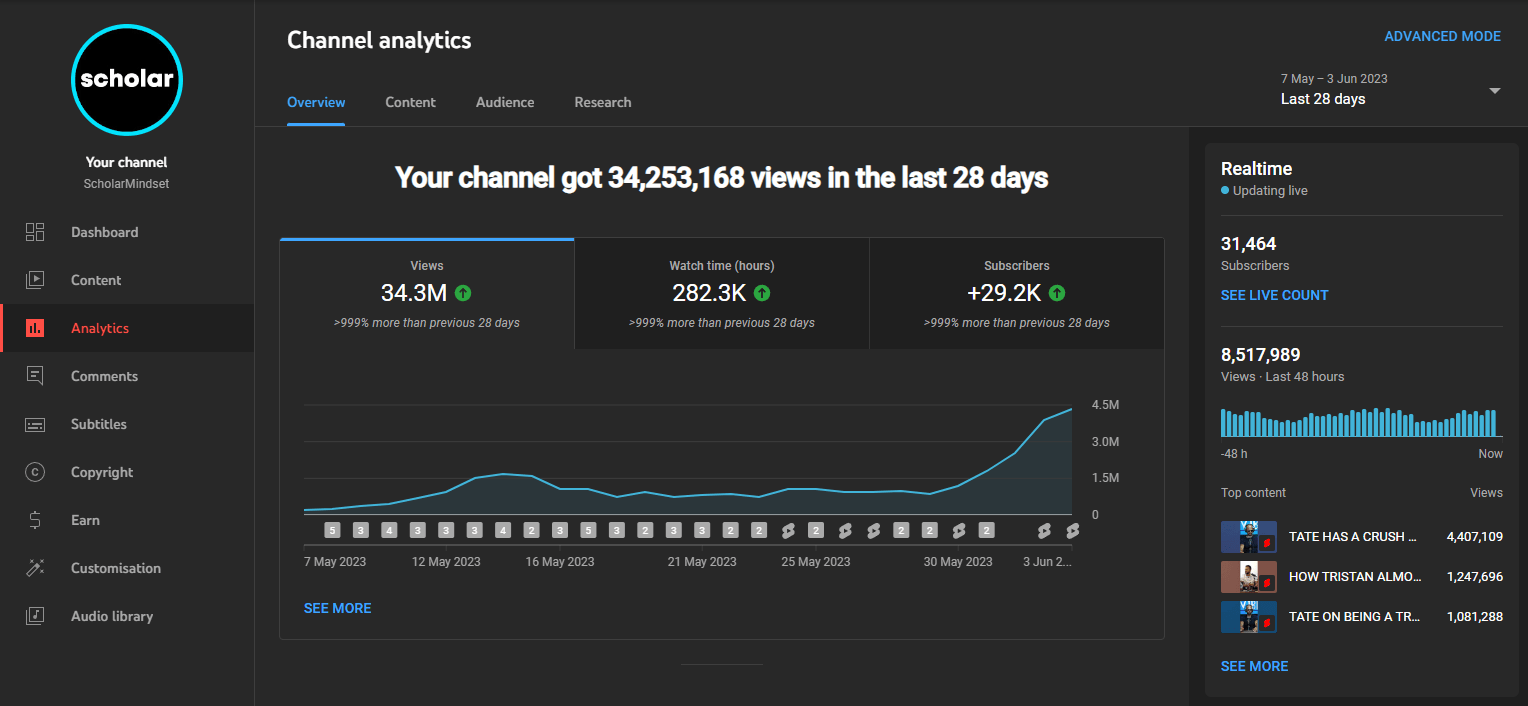The height and width of the screenshot is (706, 1528).
Task: Open the TATE HAS A CRUSH video thumbnail
Action: [x=1249, y=537]
